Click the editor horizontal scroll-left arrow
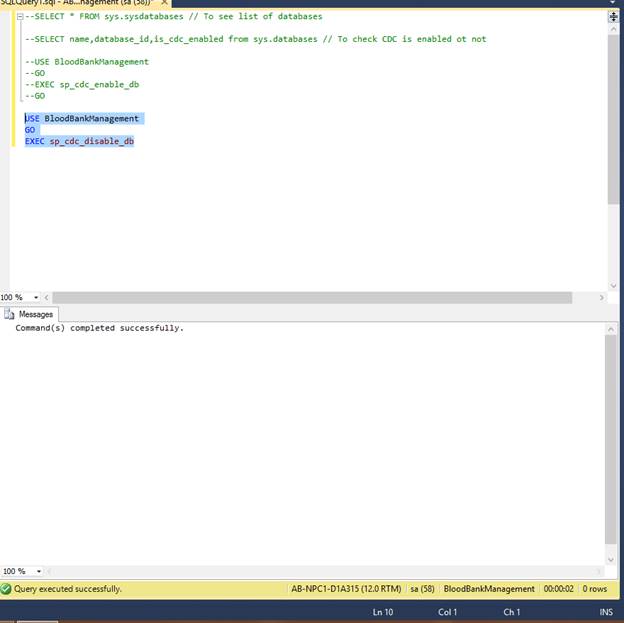624x623 pixels. pyautogui.click(x=47, y=297)
